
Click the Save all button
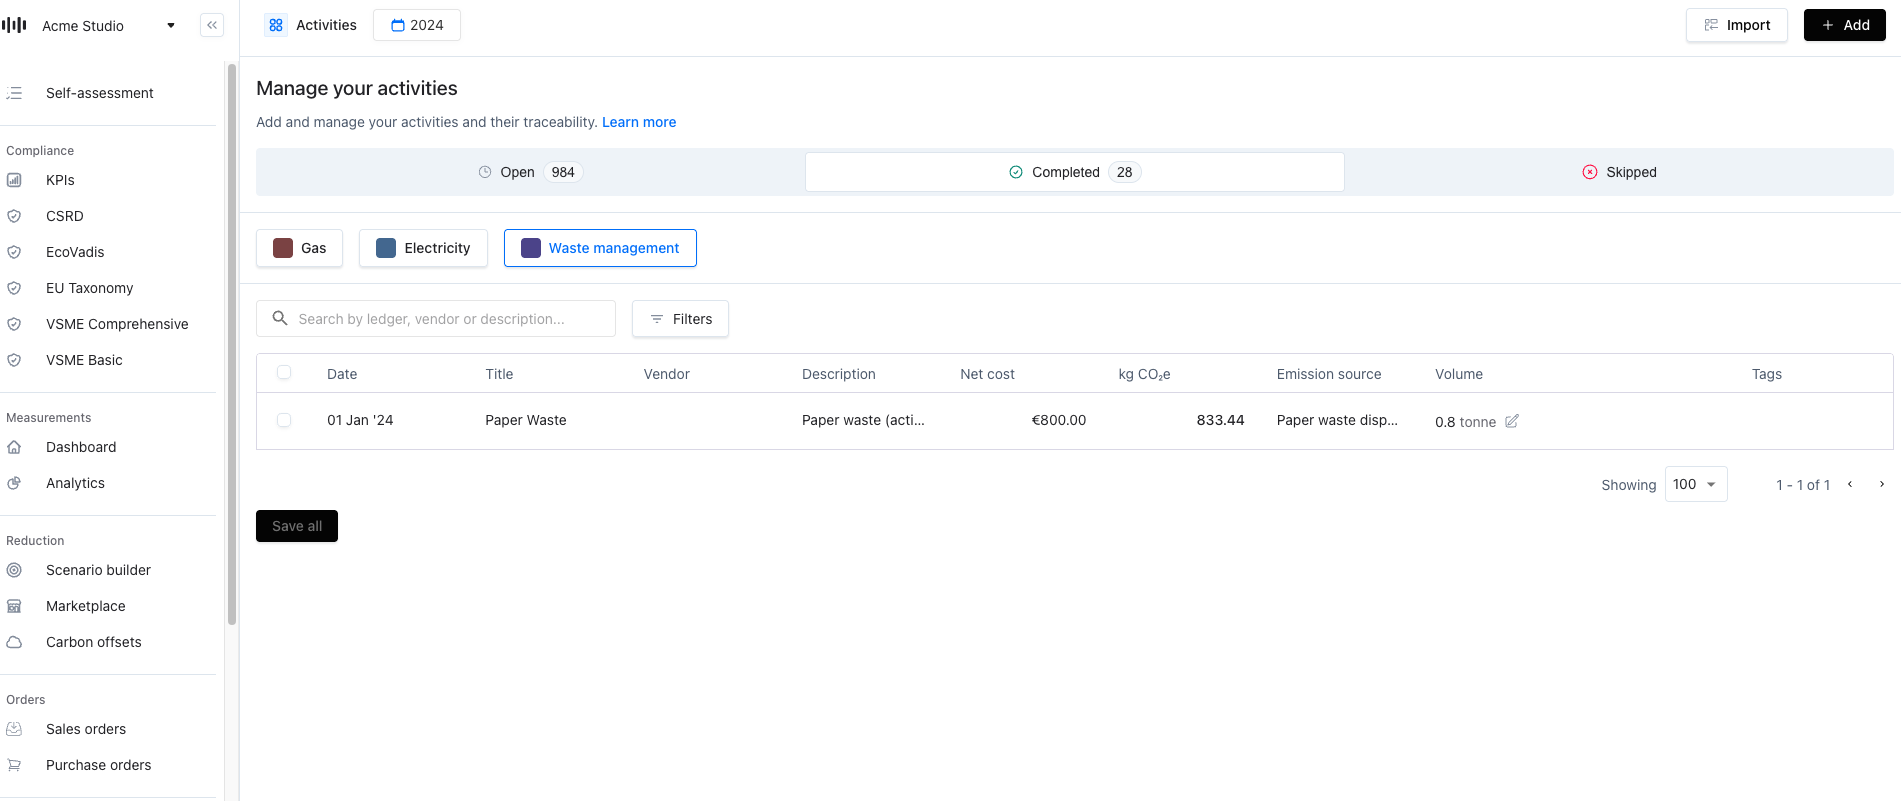[297, 526]
